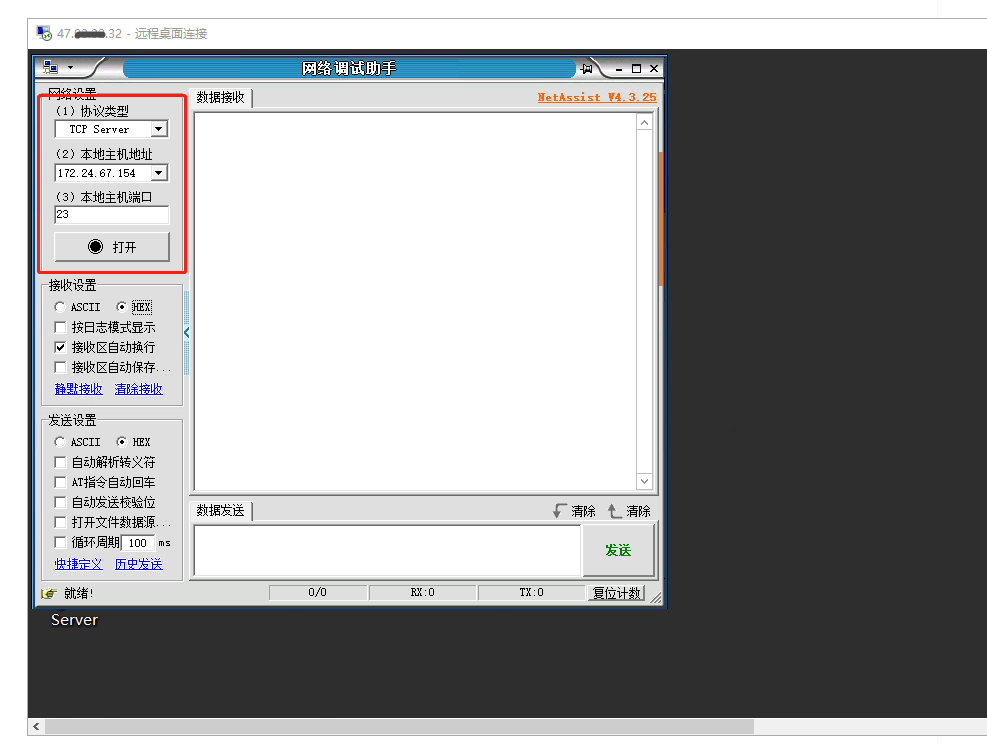The height and width of the screenshot is (744, 987).
Task: Select HEX in send settings
Action: tap(121, 442)
